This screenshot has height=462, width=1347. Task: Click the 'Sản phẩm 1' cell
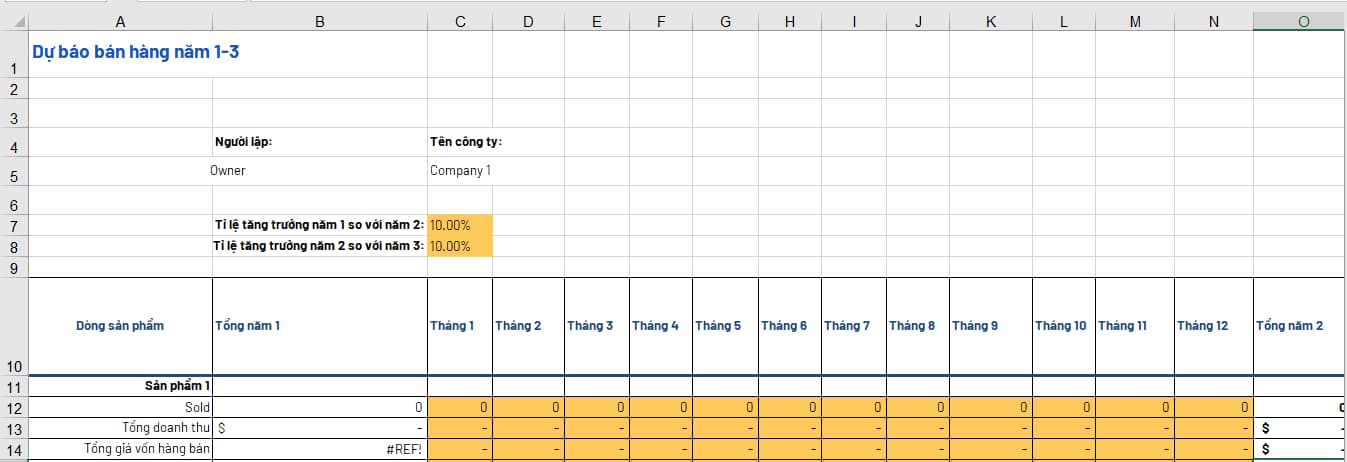tap(120, 385)
